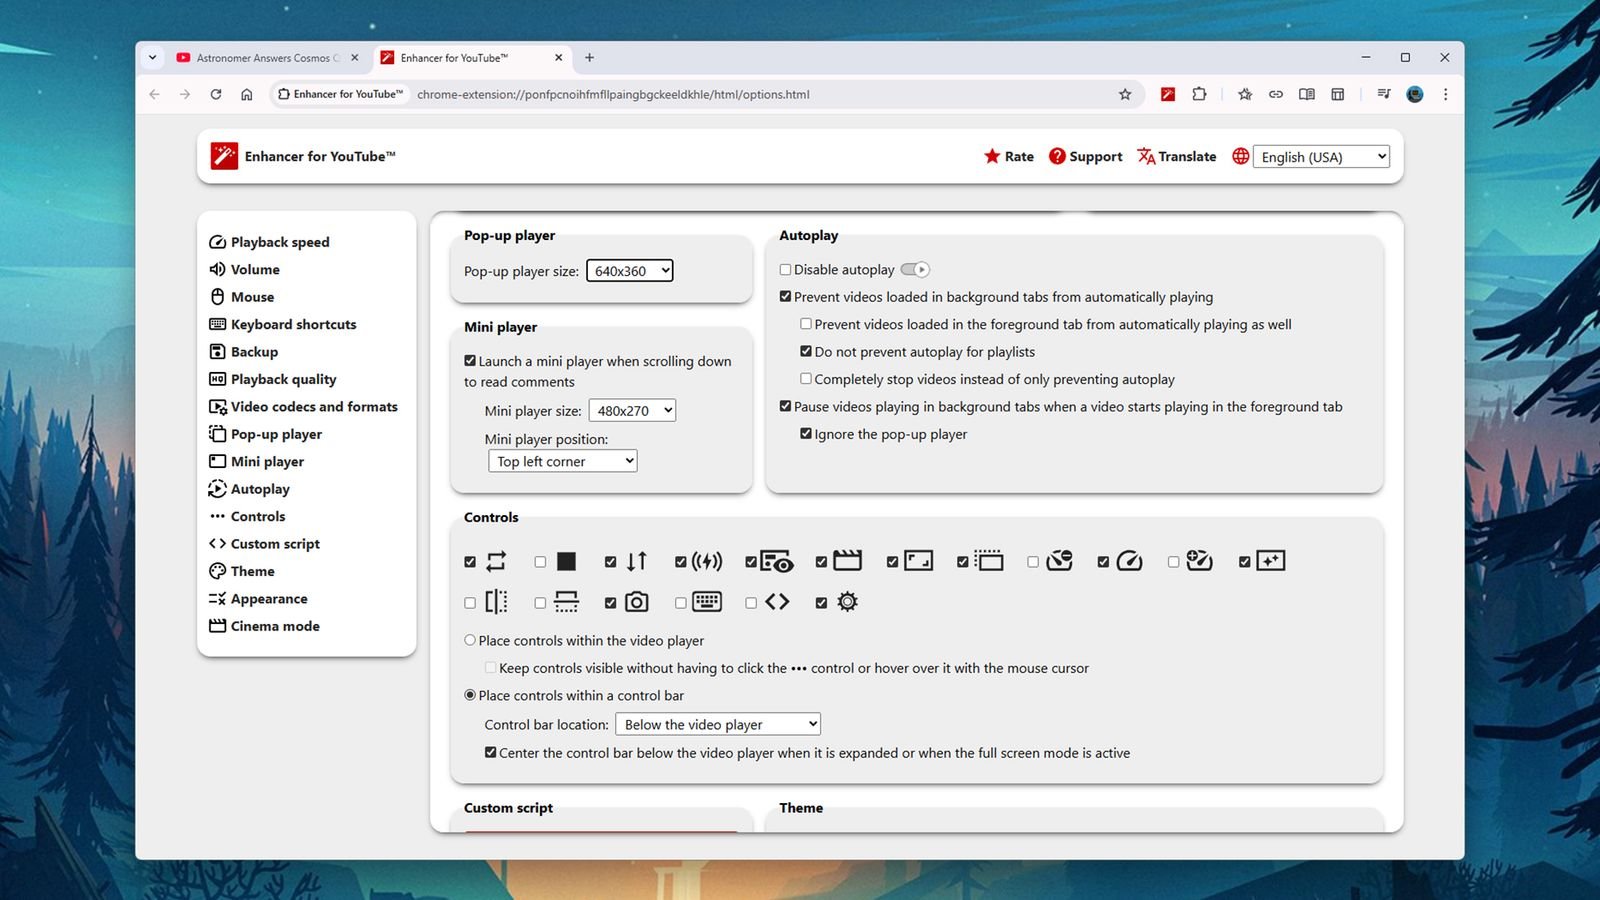Viewport: 1600px width, 900px height.
Task: Click the Support link
Action: point(1085,156)
